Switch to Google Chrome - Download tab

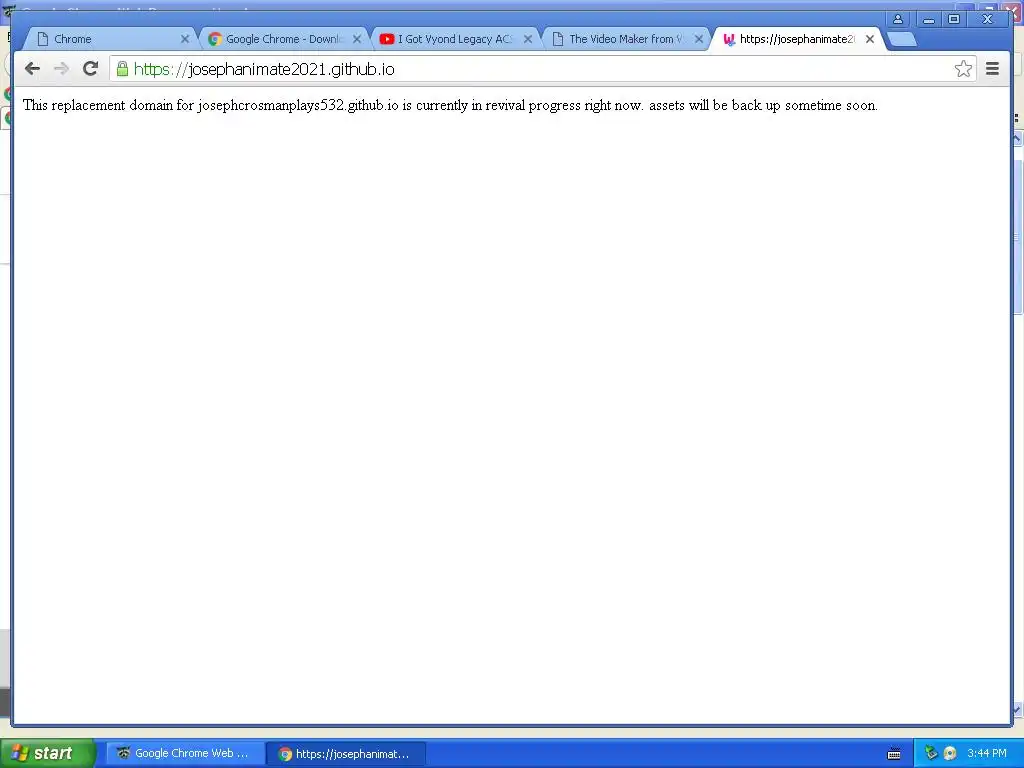[283, 39]
